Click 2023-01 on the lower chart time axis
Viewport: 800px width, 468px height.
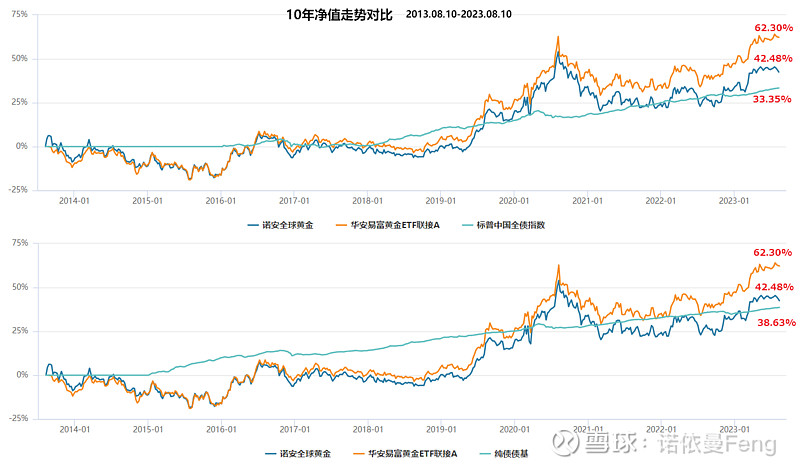734,429
